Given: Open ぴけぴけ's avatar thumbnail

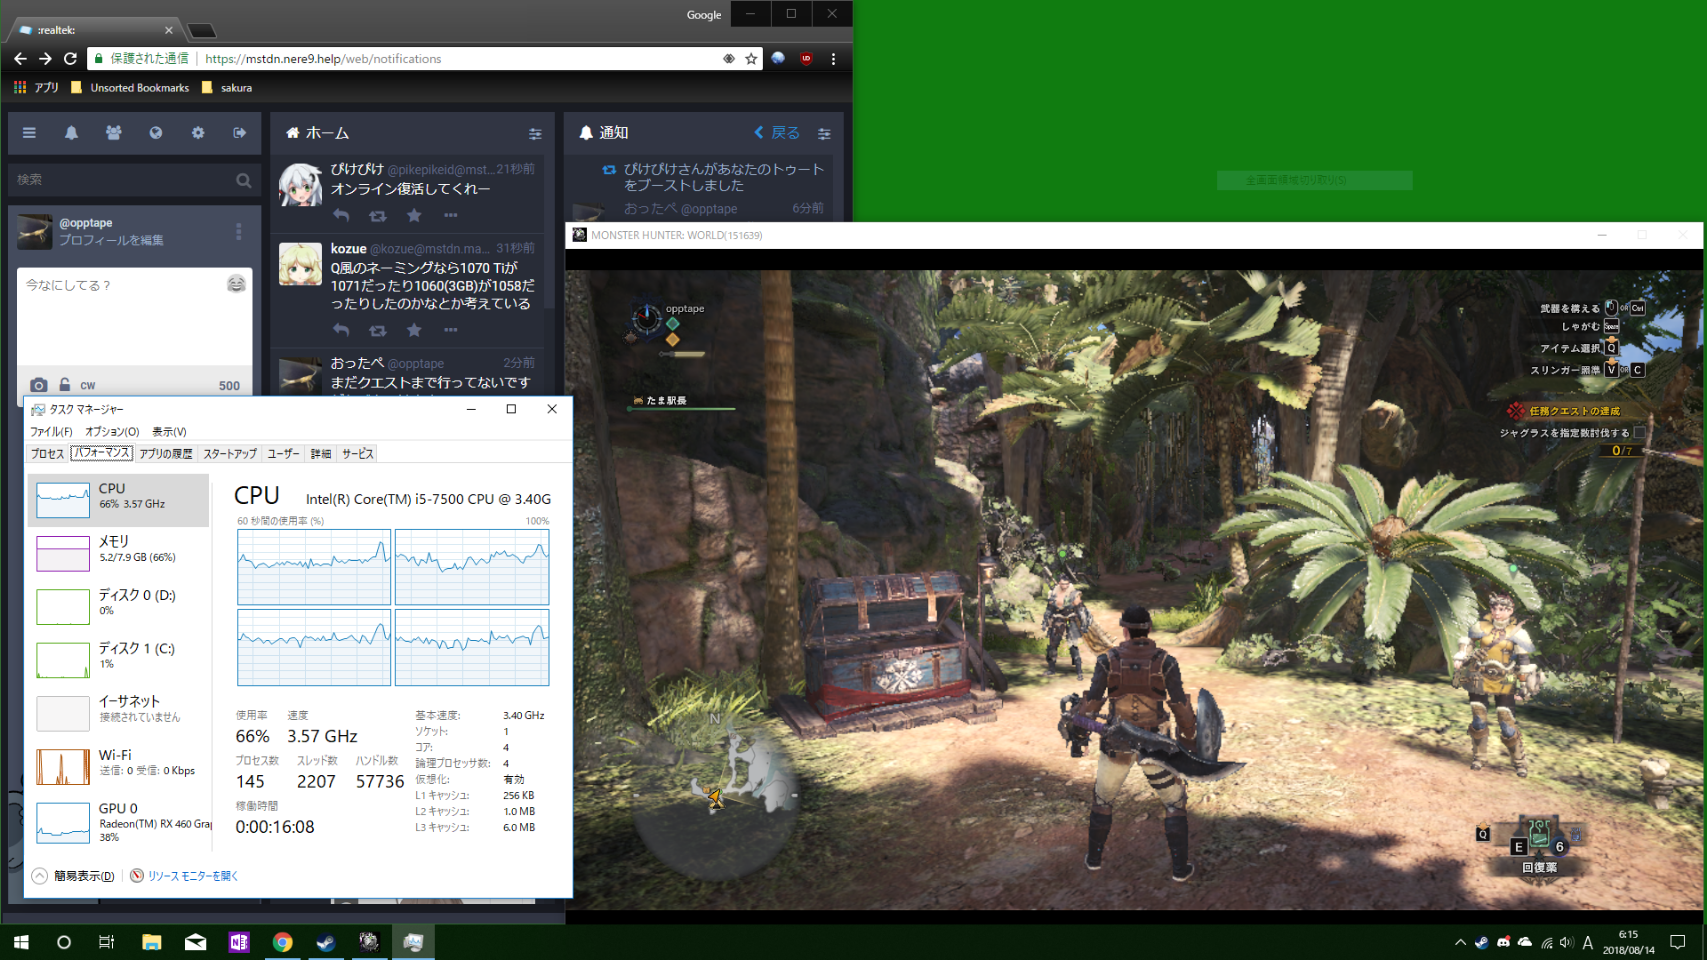Looking at the screenshot, I should [x=300, y=185].
